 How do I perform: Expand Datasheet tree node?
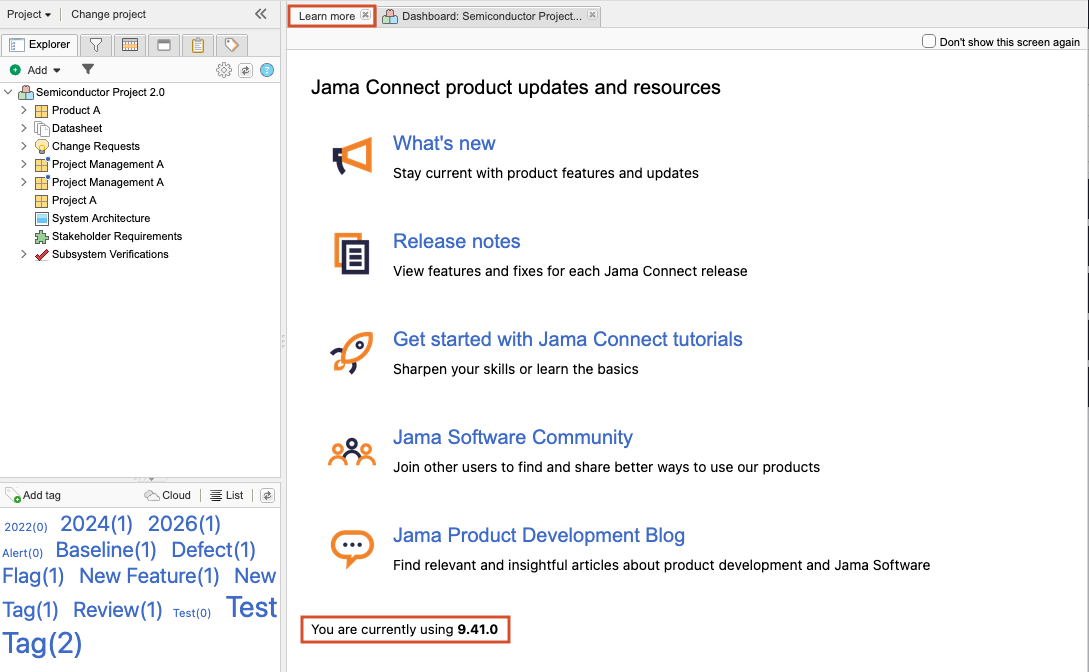[x=24, y=128]
